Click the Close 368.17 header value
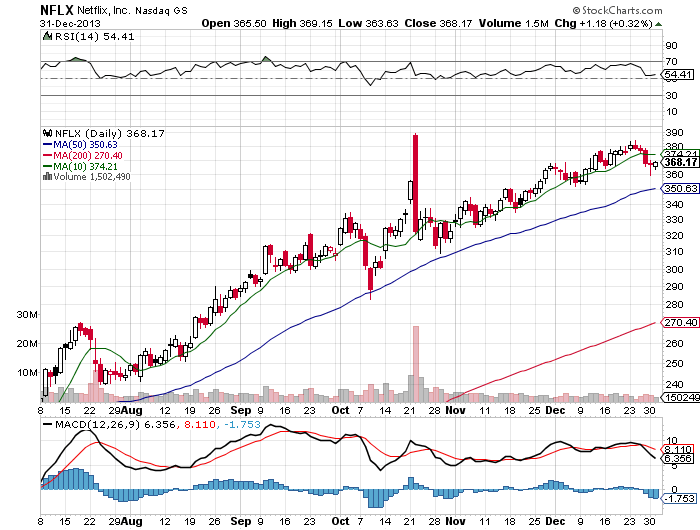Screen dimensions: 700x530 click(x=438, y=23)
